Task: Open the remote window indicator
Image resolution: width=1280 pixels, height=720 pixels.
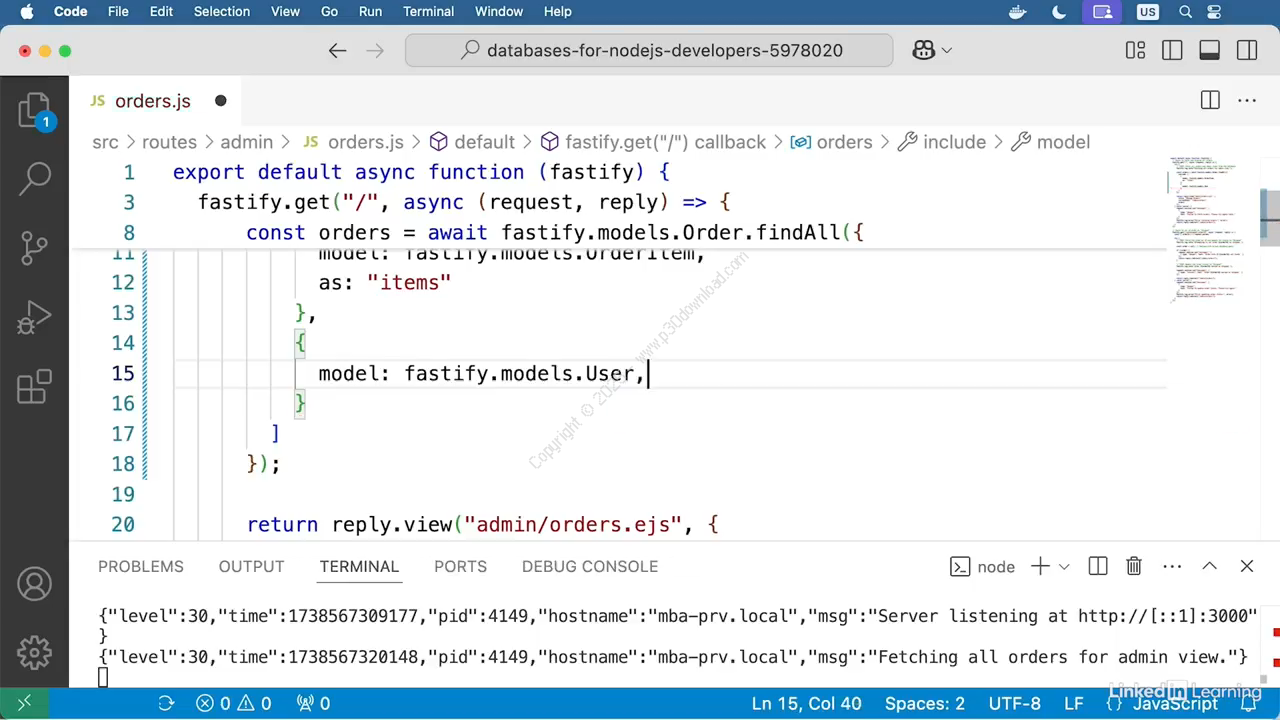Action: pos(24,703)
